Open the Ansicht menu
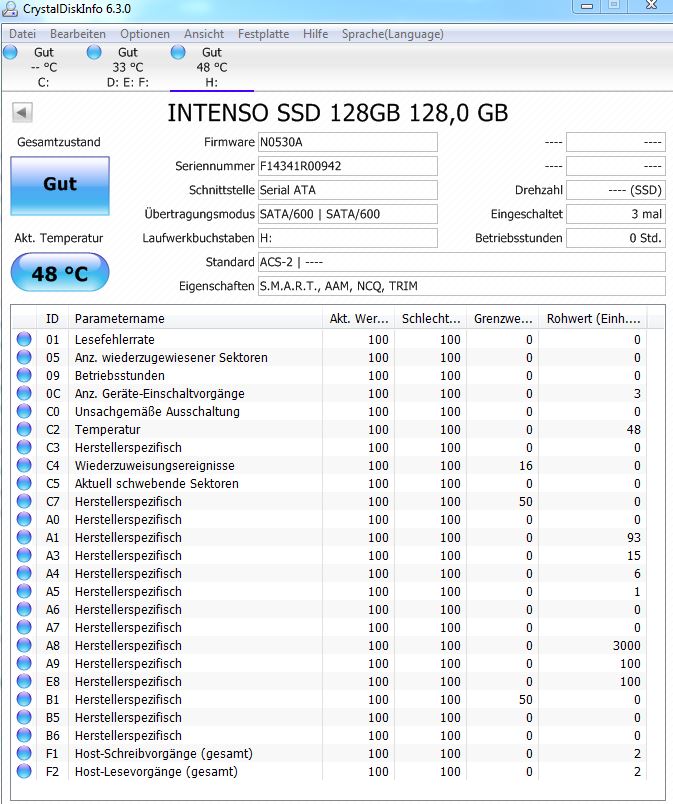Viewport: 673px width, 804px height. tap(204, 34)
